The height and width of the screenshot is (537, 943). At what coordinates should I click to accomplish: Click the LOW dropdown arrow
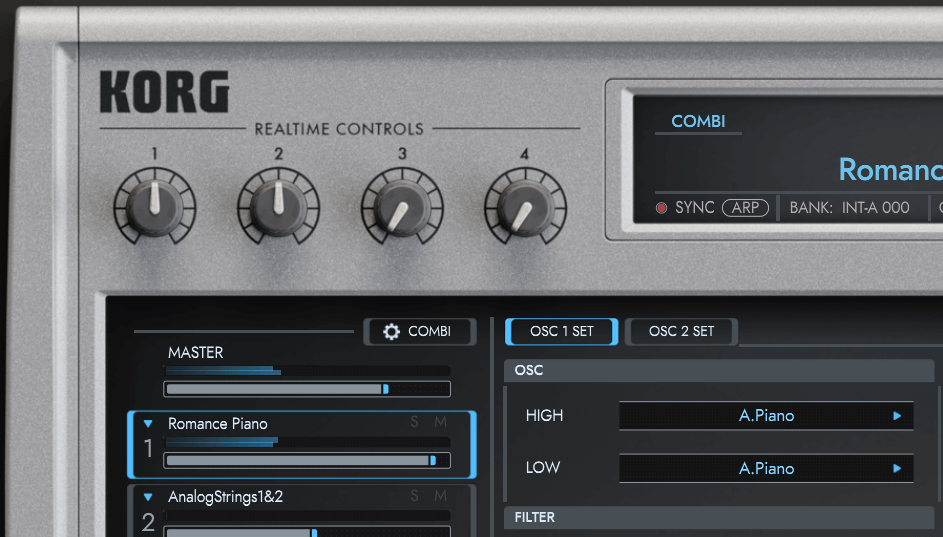click(x=897, y=468)
